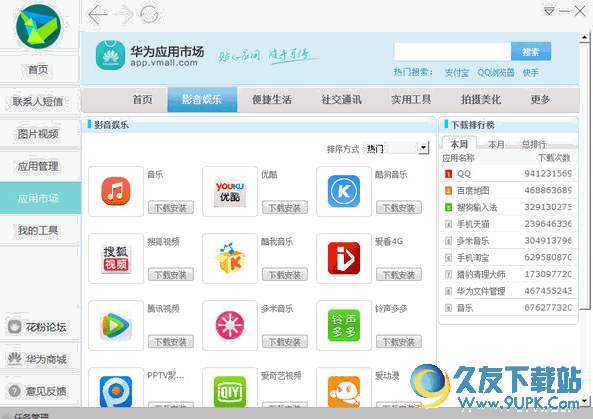Open the 铃声多多 app icon
The width and height of the screenshot is (593, 419).
click(x=344, y=326)
